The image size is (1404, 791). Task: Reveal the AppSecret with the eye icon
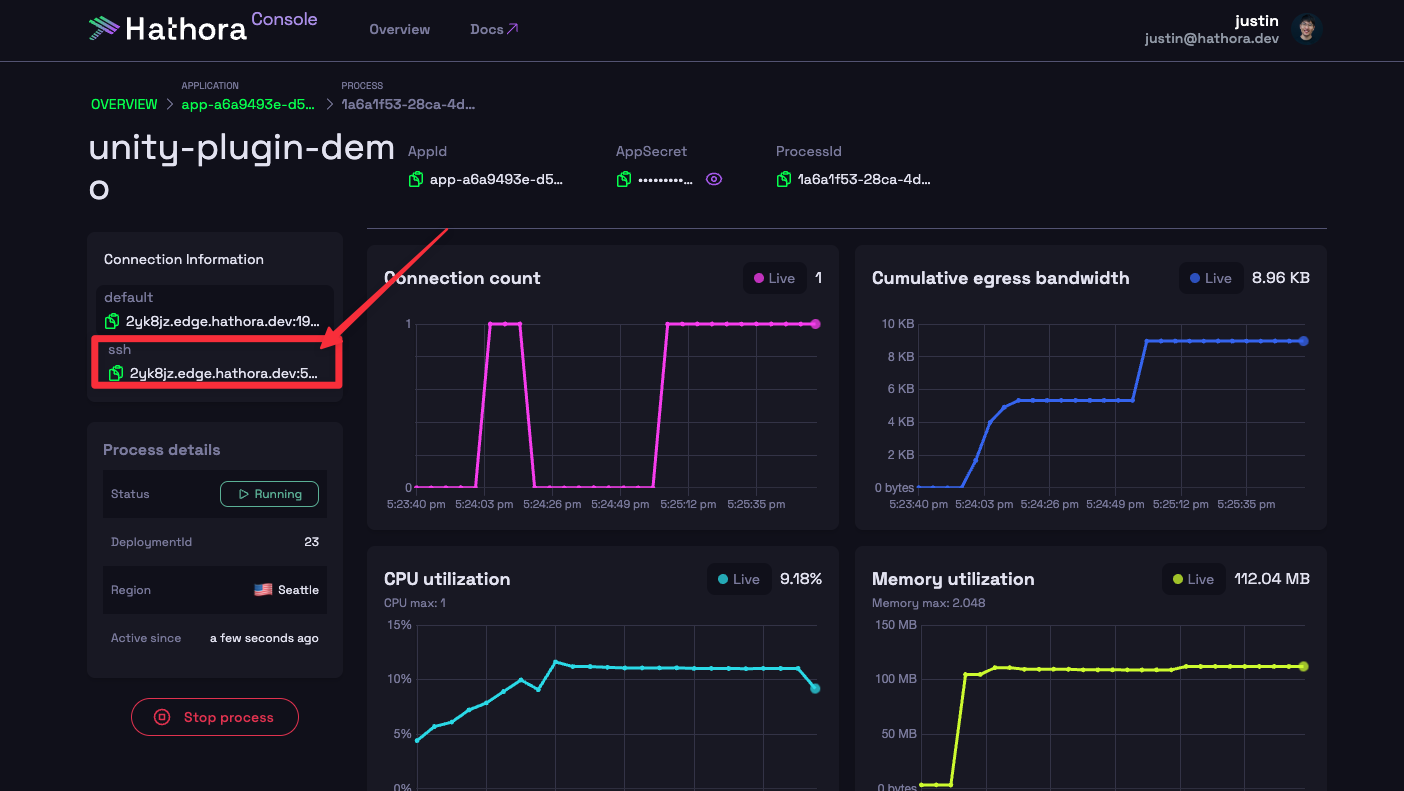[x=714, y=180]
